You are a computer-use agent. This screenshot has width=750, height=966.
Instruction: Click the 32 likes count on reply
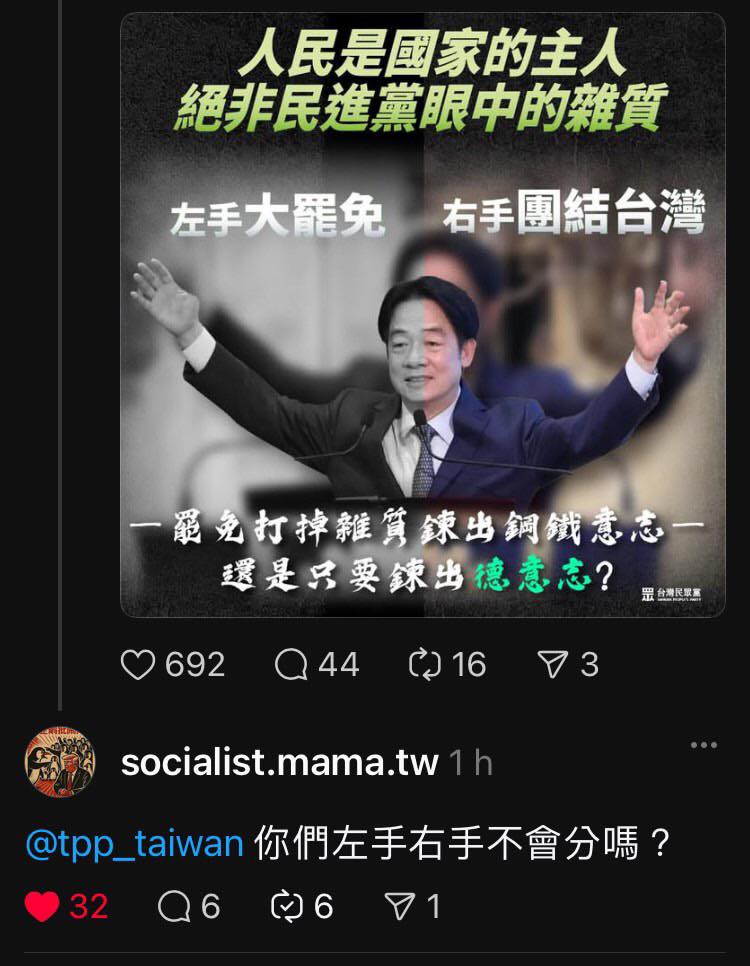pyautogui.click(x=89, y=907)
